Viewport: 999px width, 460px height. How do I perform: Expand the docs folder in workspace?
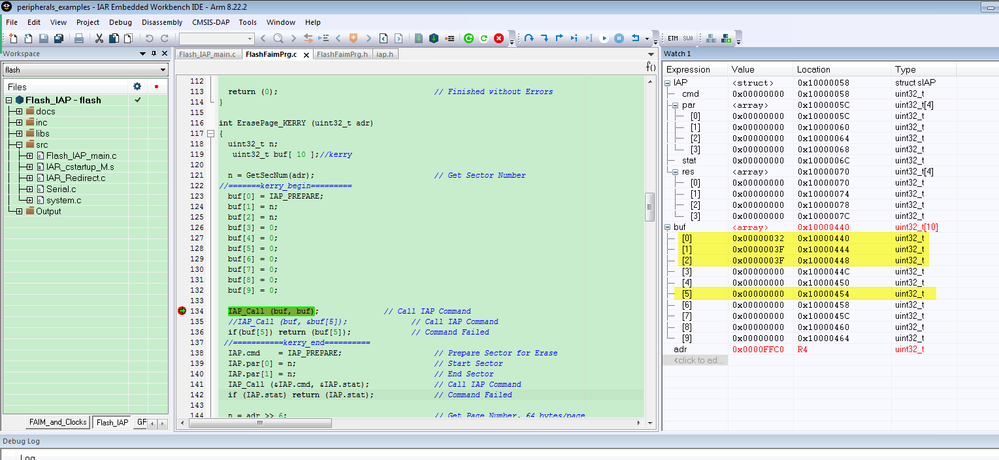19,111
